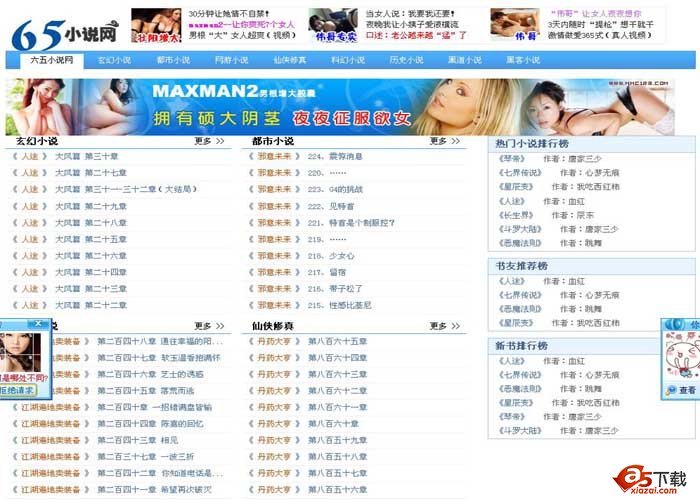Select the 黑客小说 navigation tab
Screen dimensions: 700x500
523,60
